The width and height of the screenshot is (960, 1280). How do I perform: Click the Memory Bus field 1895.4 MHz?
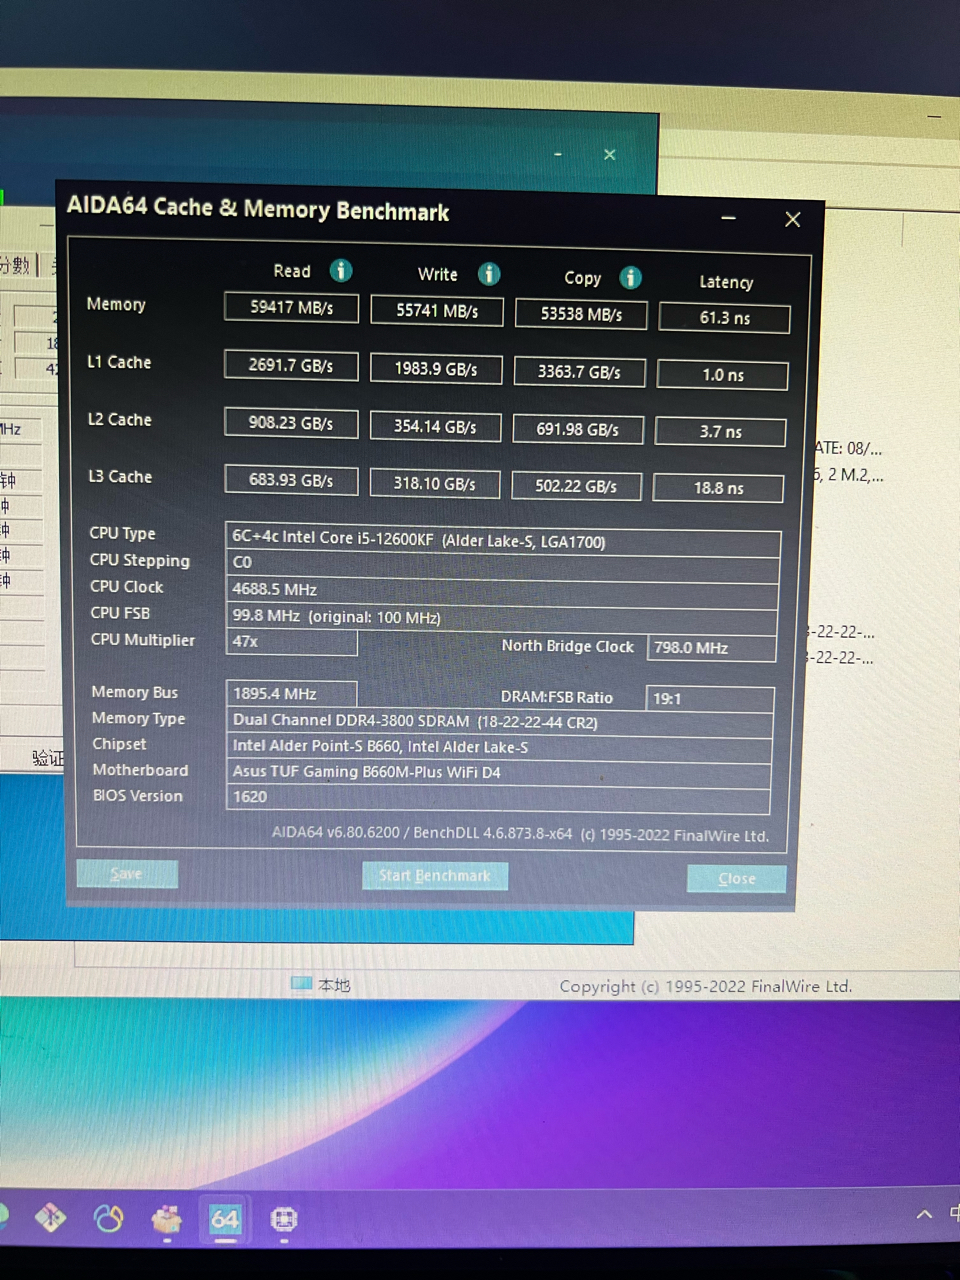tap(291, 693)
